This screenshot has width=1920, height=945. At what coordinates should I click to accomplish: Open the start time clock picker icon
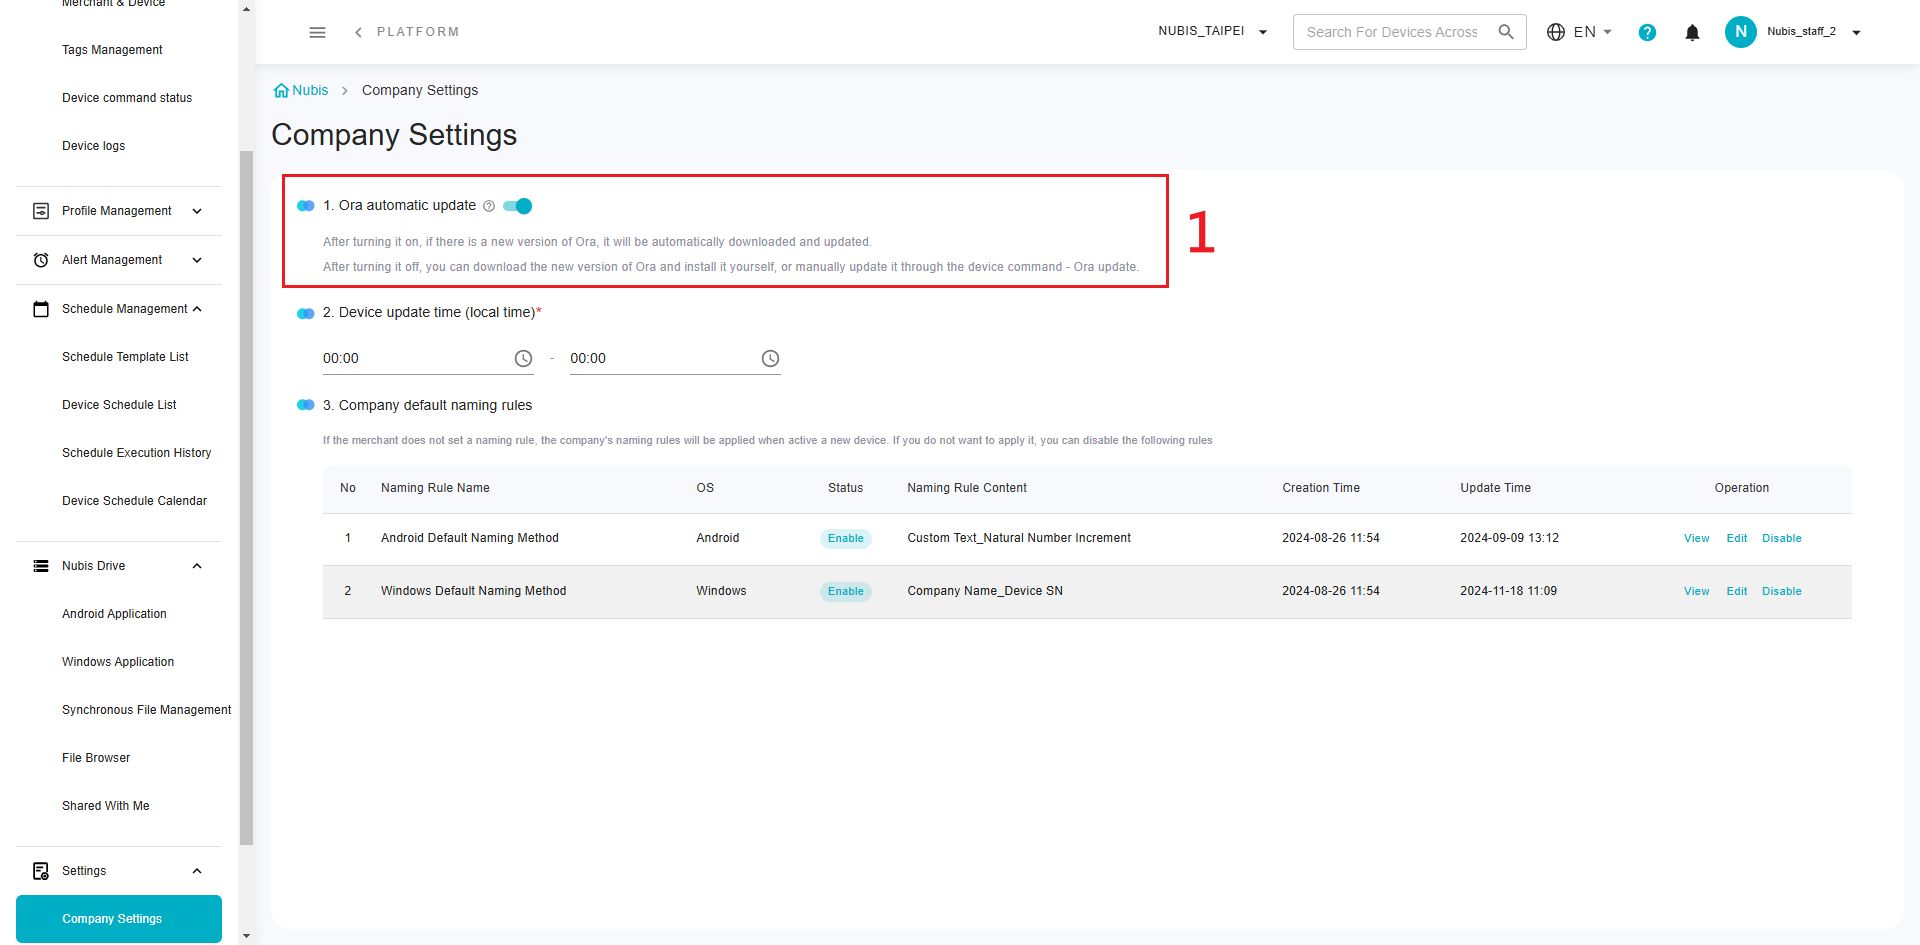523,358
